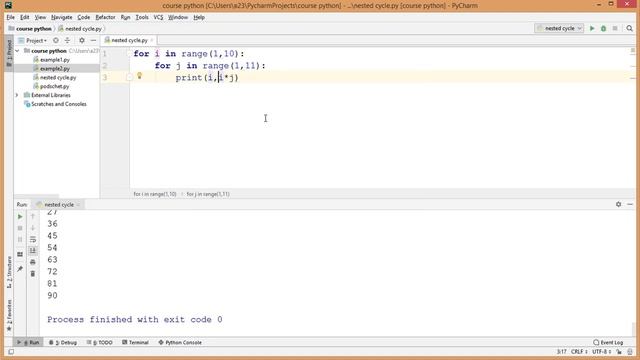Collapse the course python folder node

(x=17, y=51)
